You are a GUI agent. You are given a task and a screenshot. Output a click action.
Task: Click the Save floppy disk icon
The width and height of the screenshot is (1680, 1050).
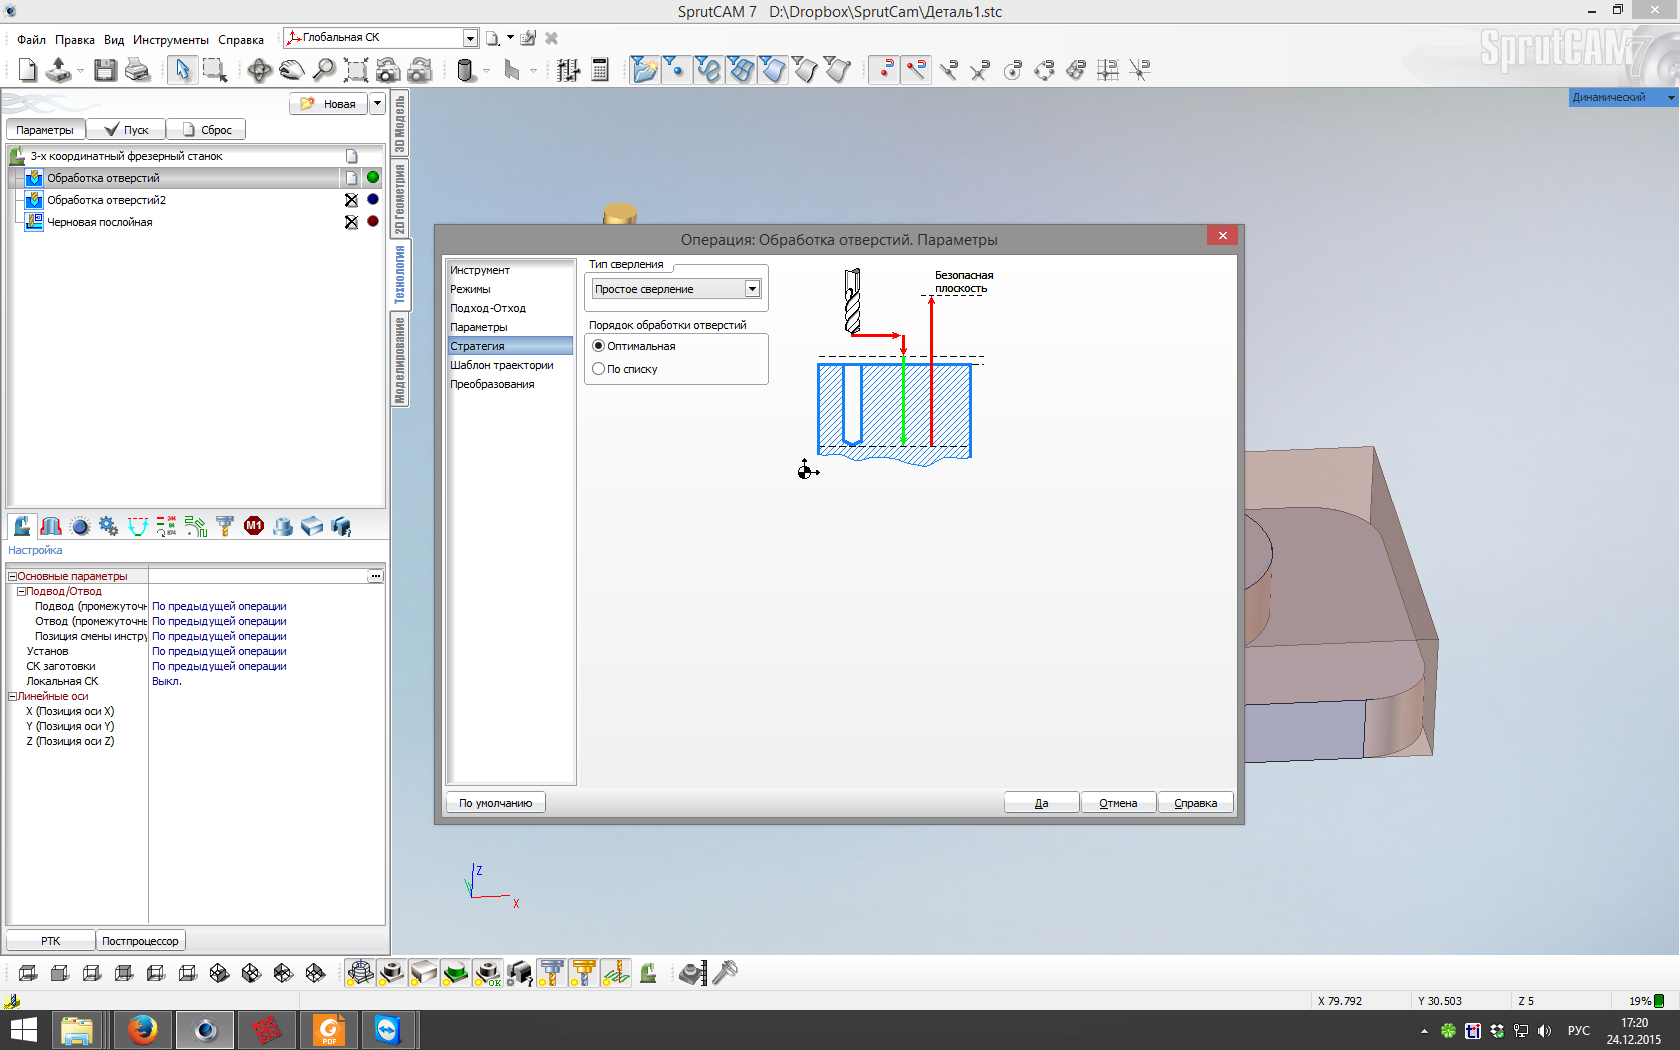point(105,70)
